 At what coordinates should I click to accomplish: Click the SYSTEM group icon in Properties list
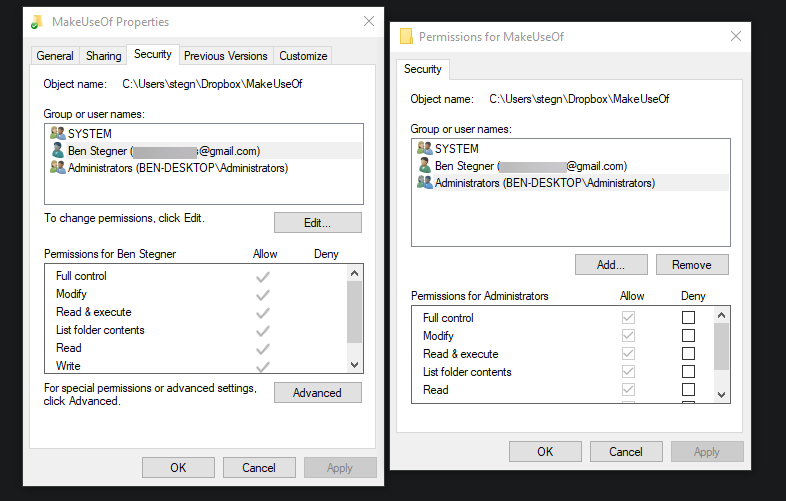[x=58, y=133]
